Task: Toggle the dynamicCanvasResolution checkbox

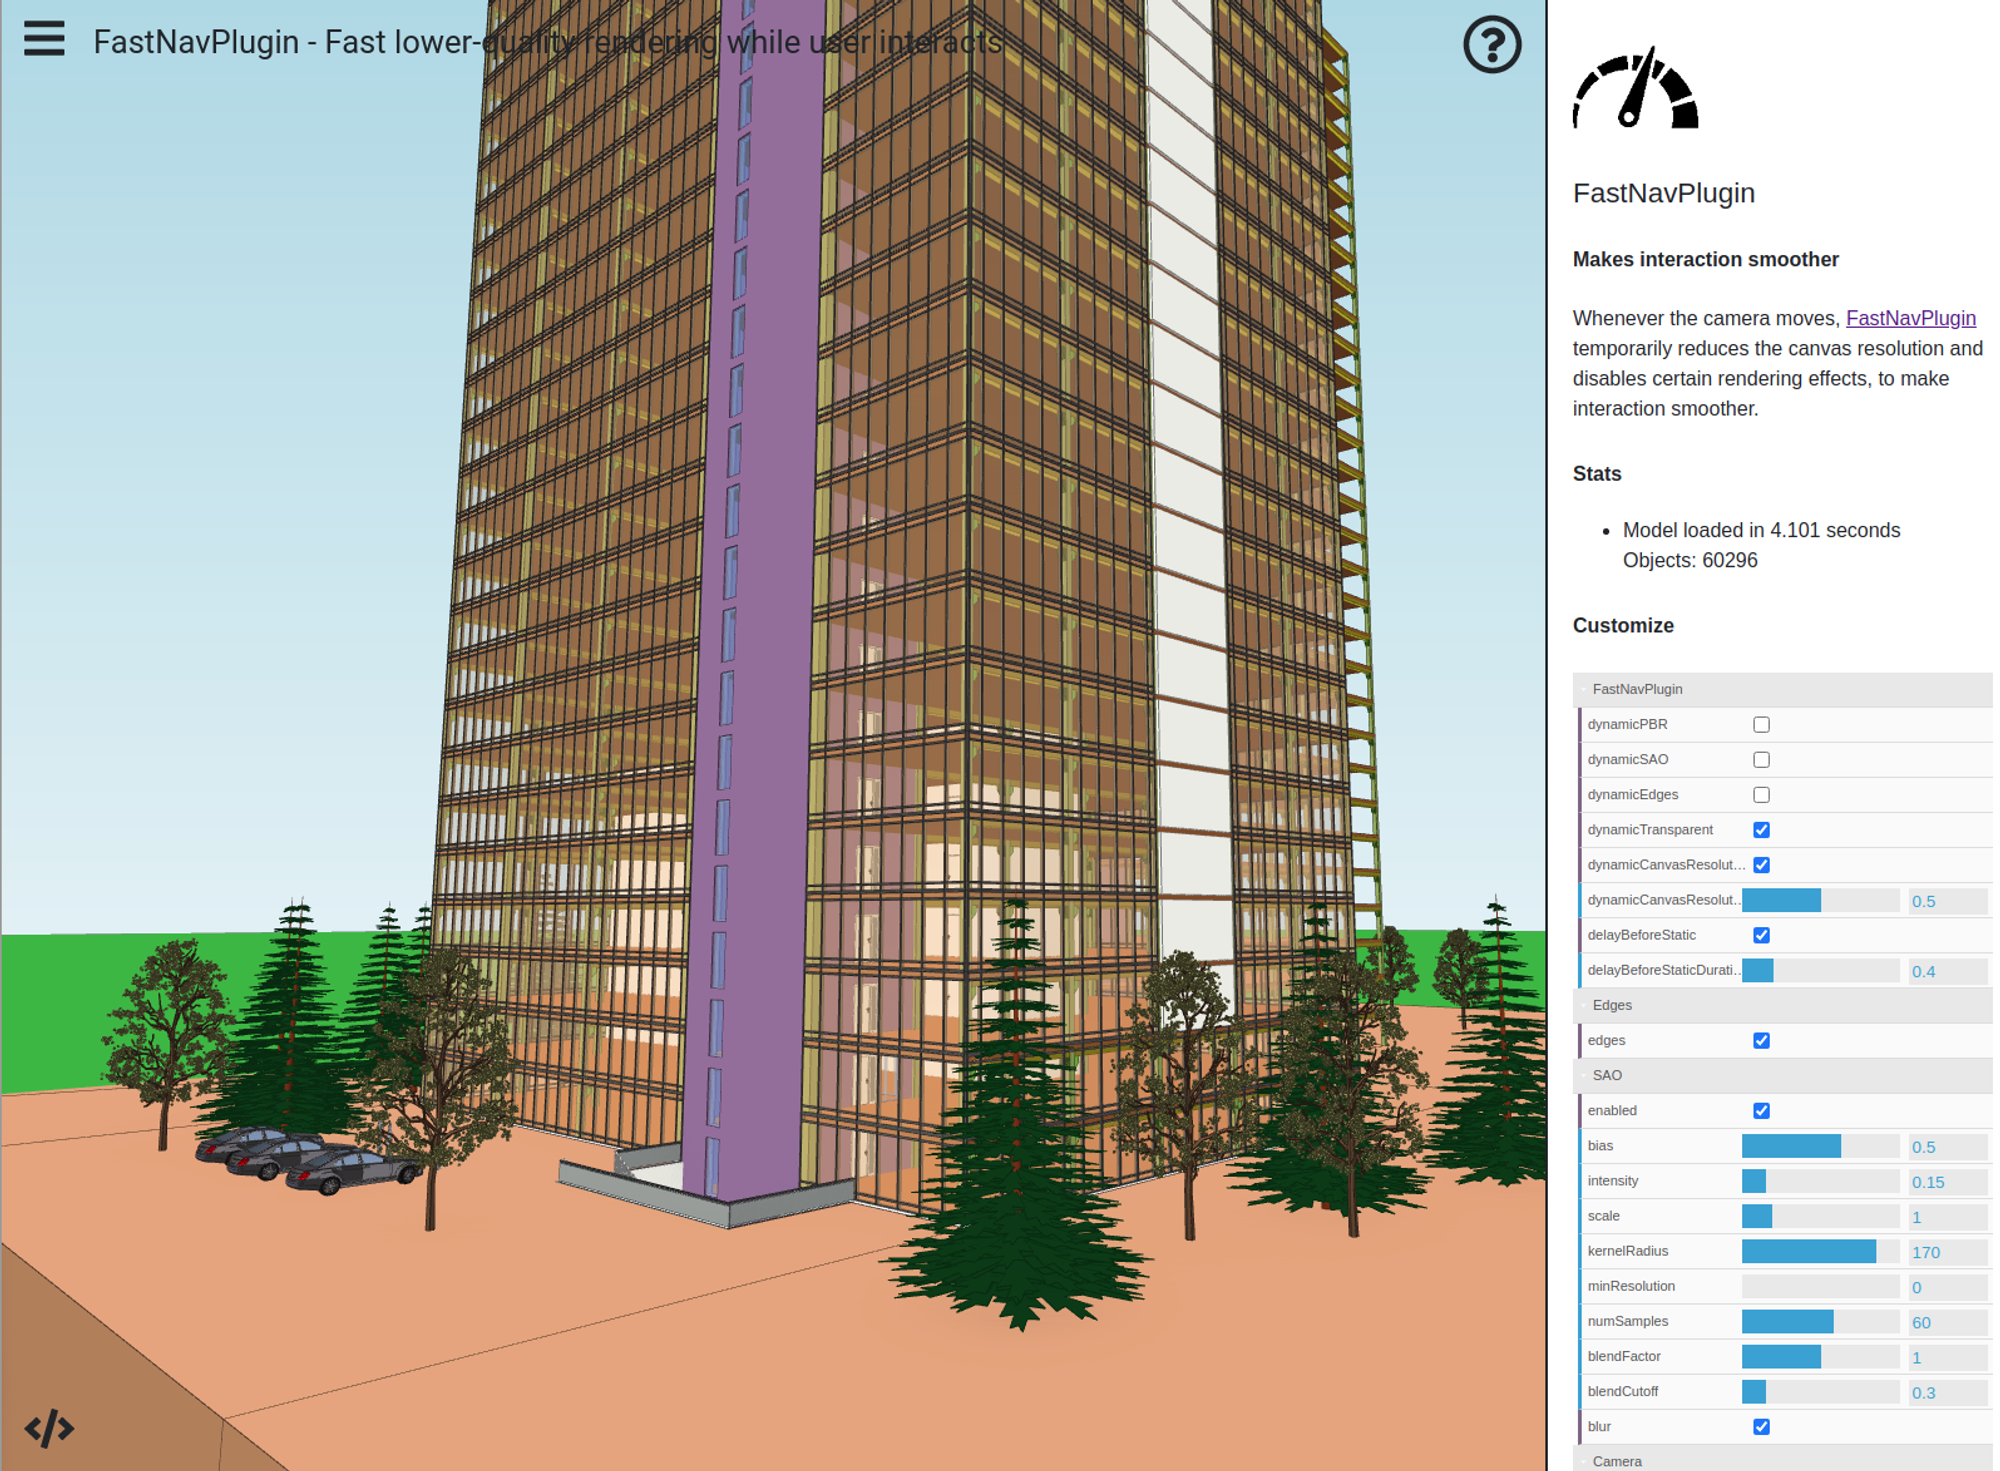Action: (x=1761, y=864)
